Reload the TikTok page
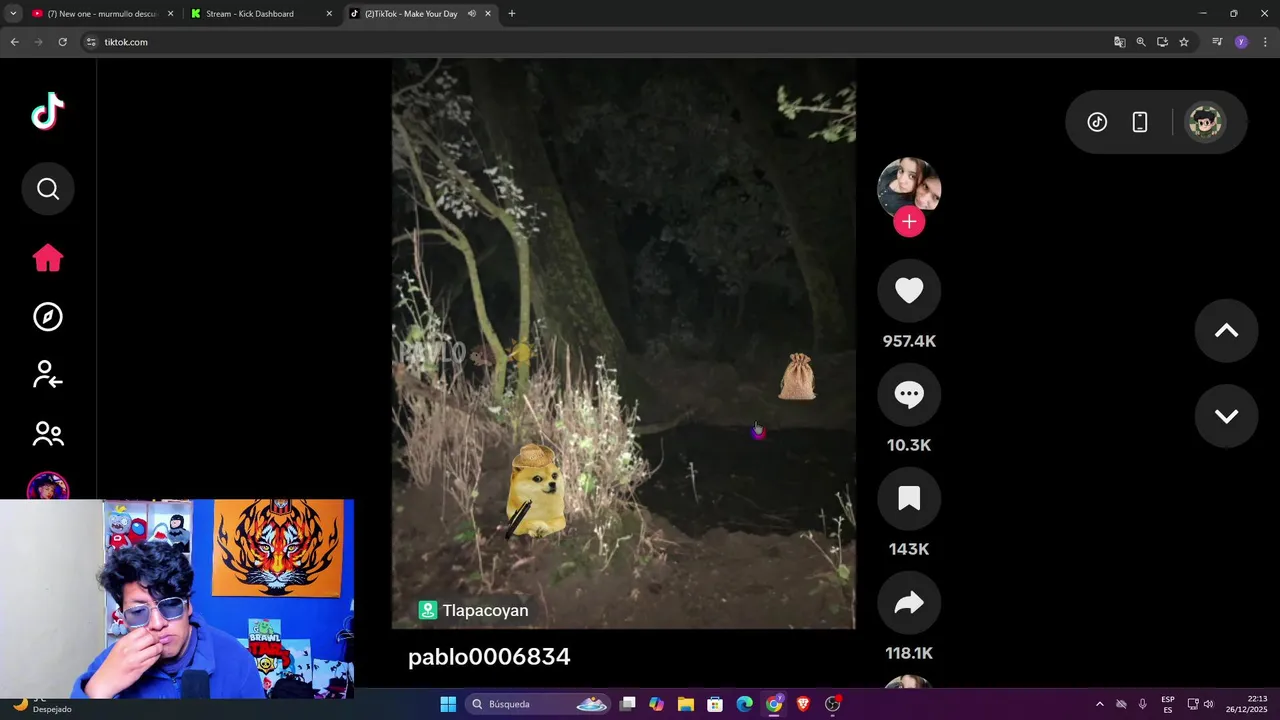This screenshot has height=720, width=1280. point(62,42)
